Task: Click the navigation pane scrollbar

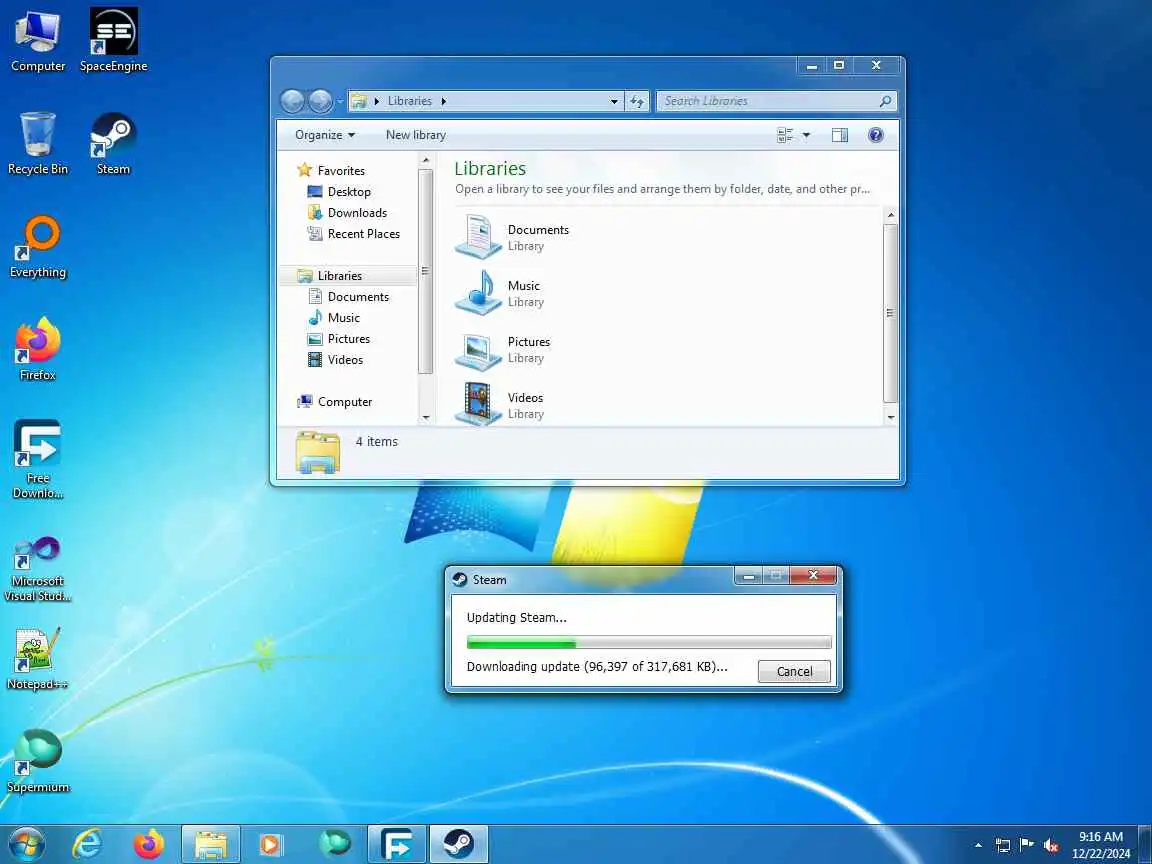Action: pyautogui.click(x=425, y=271)
